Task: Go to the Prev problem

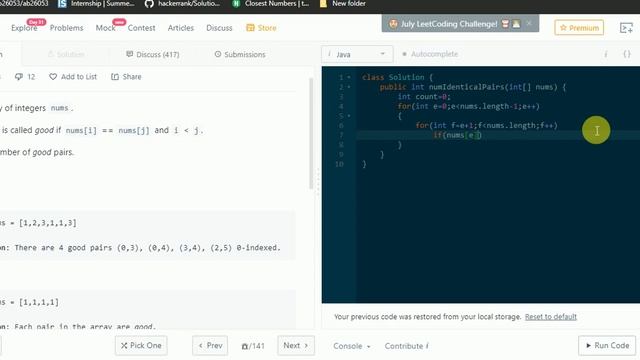Action: point(210,345)
